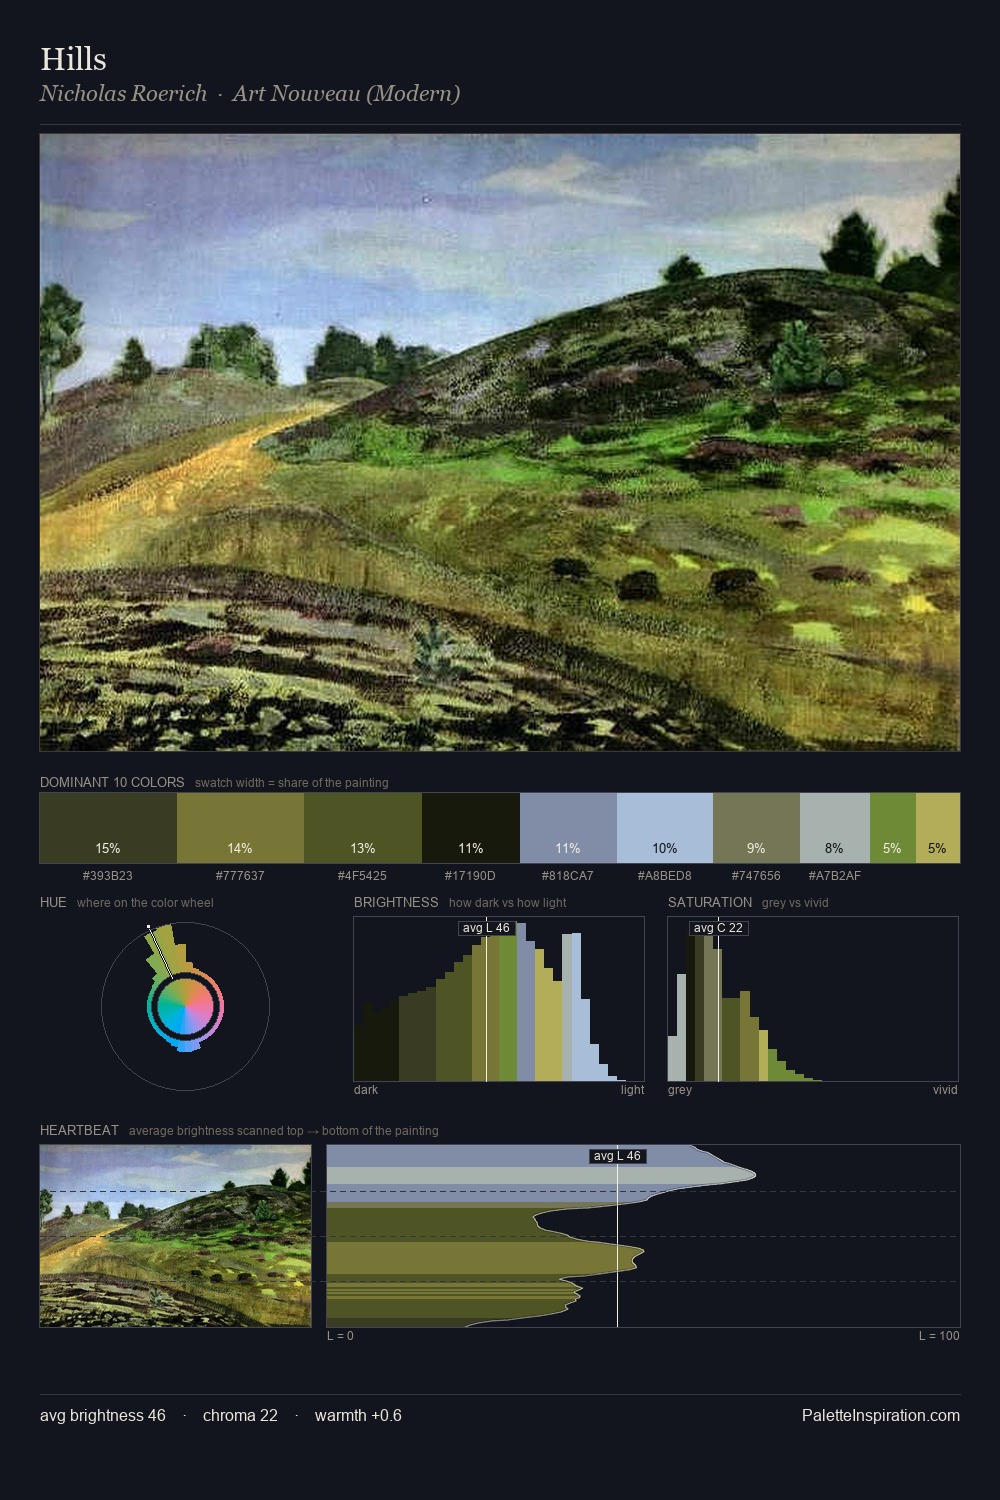Viewport: 1000px width, 1500px height.
Task: Click the 'L = 100' axis label
Action: pos(939,1336)
